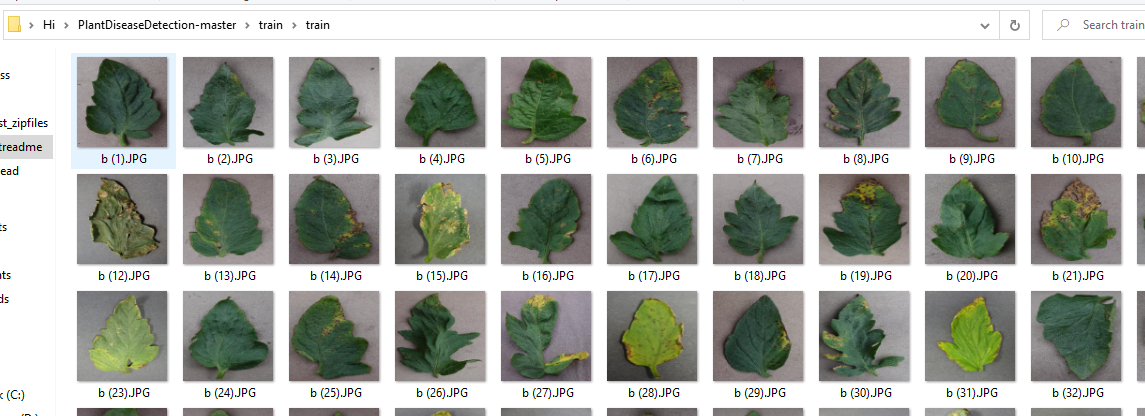Select the st_zipfiles sidebar item
This screenshot has height=416, width=1145.
[26, 123]
